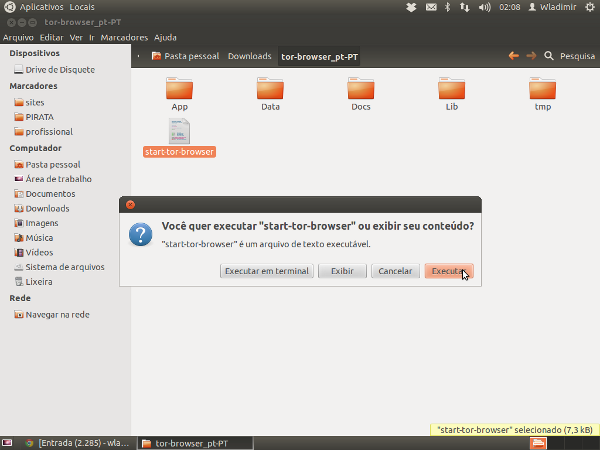Open the network connection indicator
The height and width of the screenshot is (450, 600).
465,7
